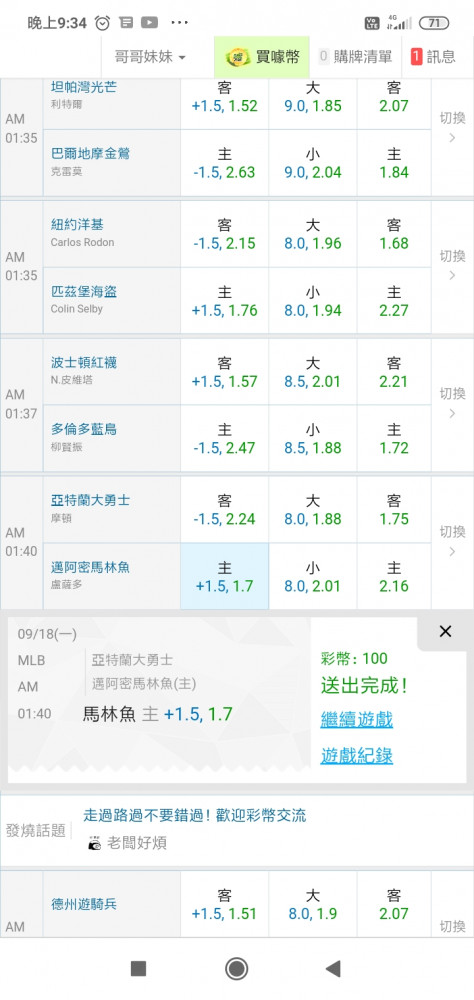Tap the Android back triangle icon
474x1000 pixels.
pyautogui.click(x=333, y=969)
